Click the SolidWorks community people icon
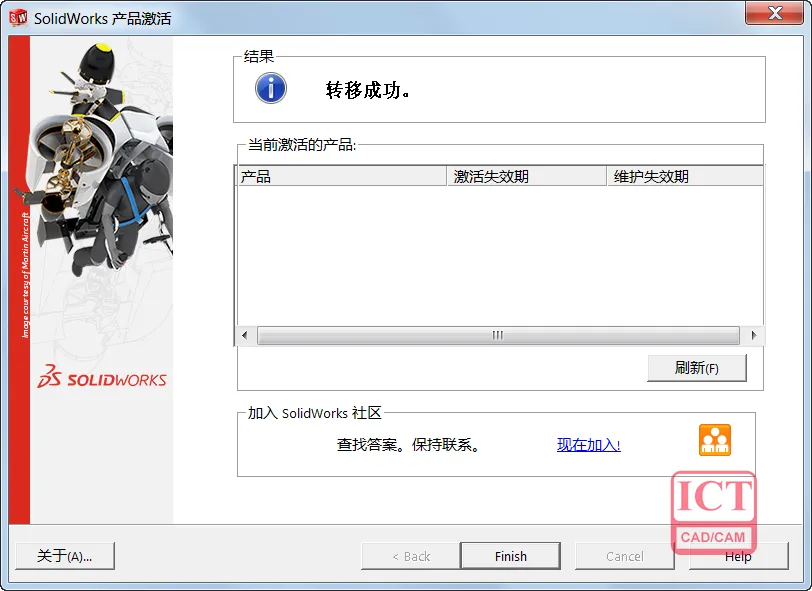The width and height of the screenshot is (812, 591). [x=715, y=440]
